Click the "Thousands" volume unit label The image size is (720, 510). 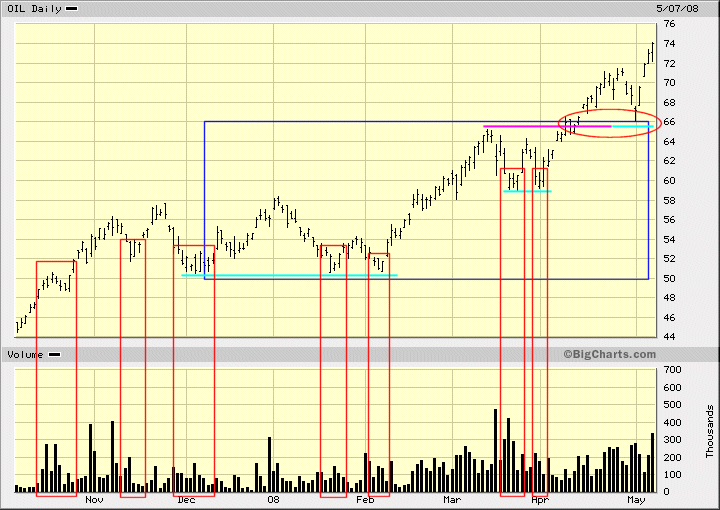point(710,431)
